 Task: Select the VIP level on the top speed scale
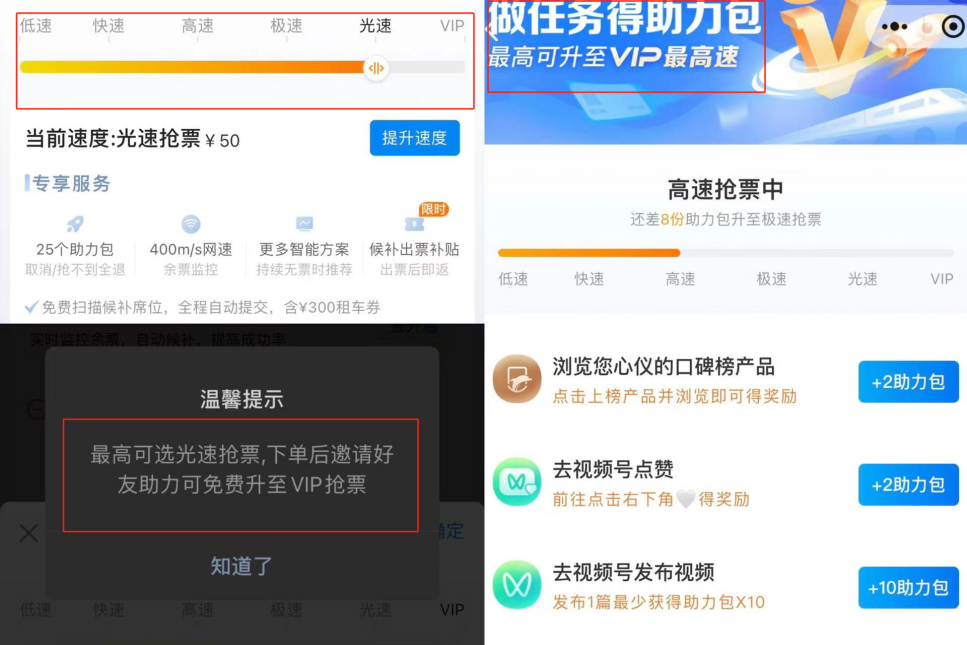coord(452,26)
